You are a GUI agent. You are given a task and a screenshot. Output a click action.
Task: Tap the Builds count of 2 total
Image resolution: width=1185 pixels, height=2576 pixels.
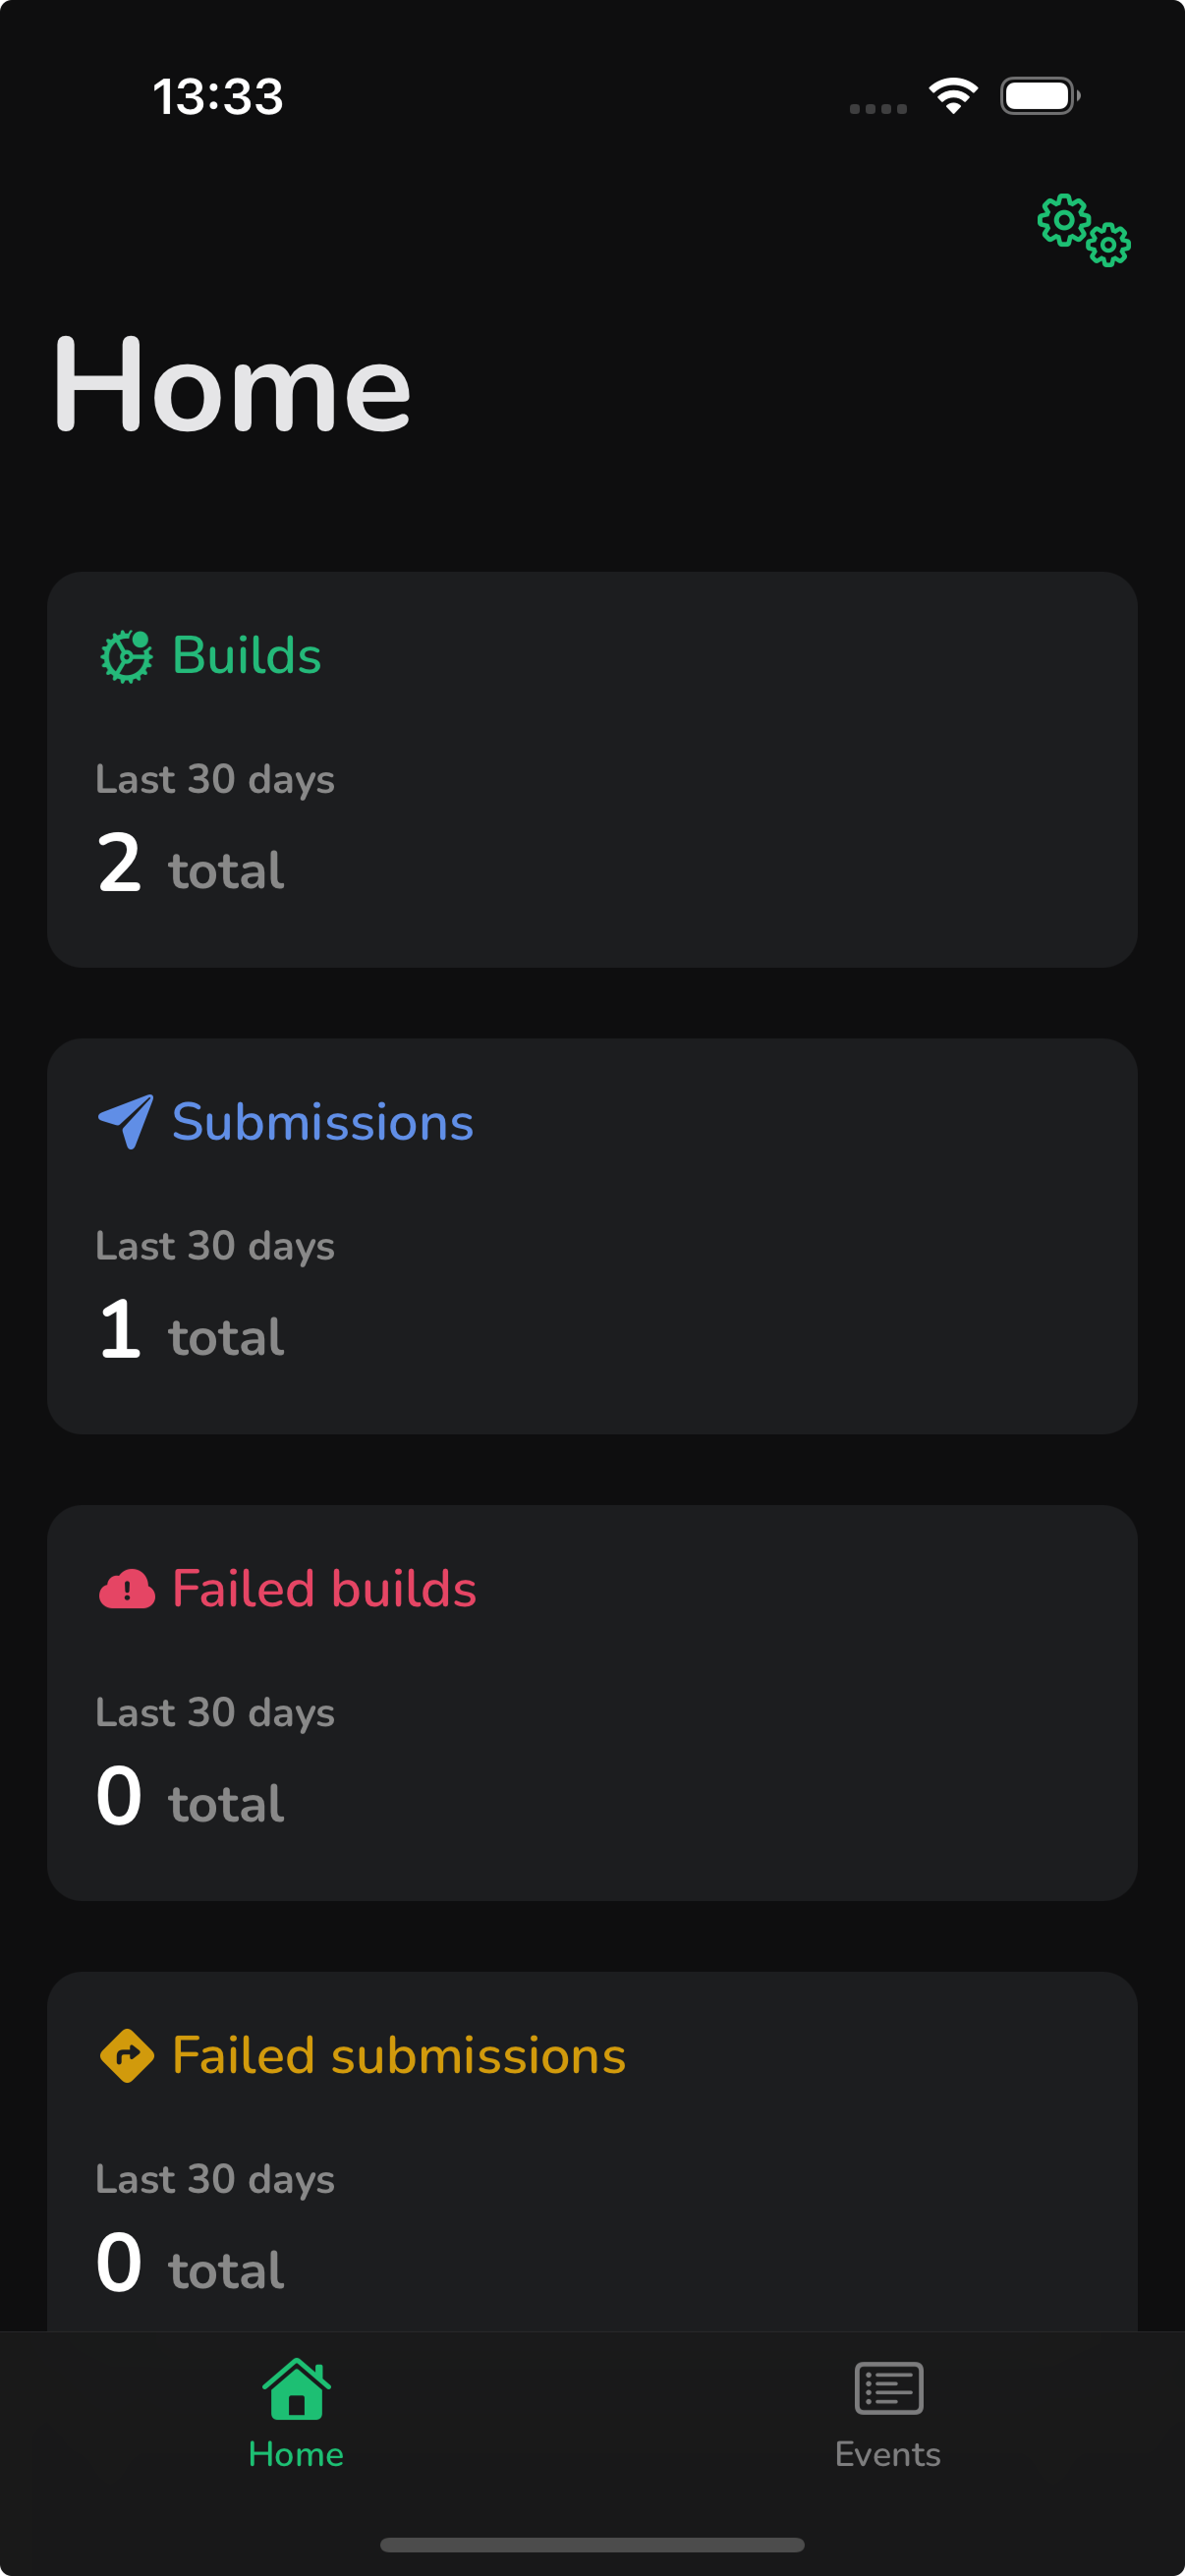click(x=190, y=864)
